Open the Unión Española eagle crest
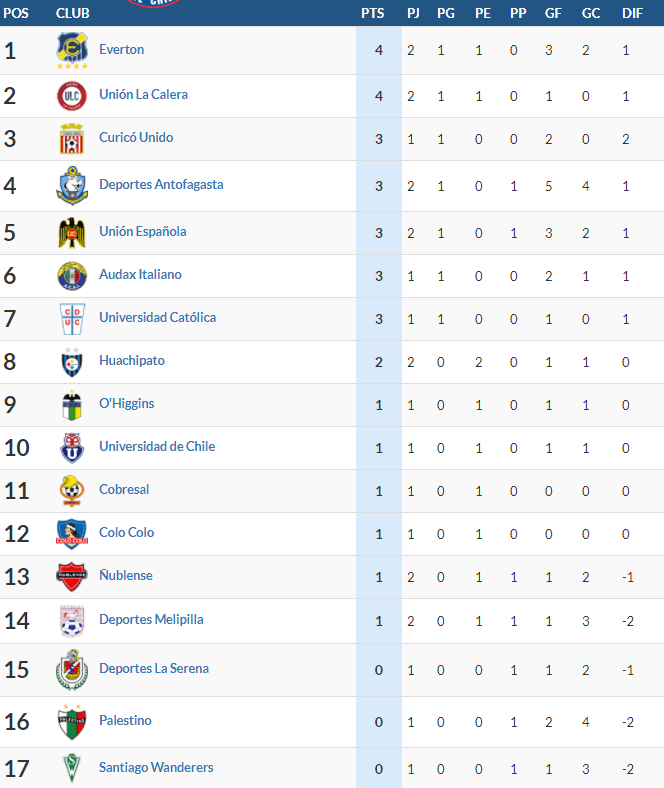 click(x=72, y=233)
